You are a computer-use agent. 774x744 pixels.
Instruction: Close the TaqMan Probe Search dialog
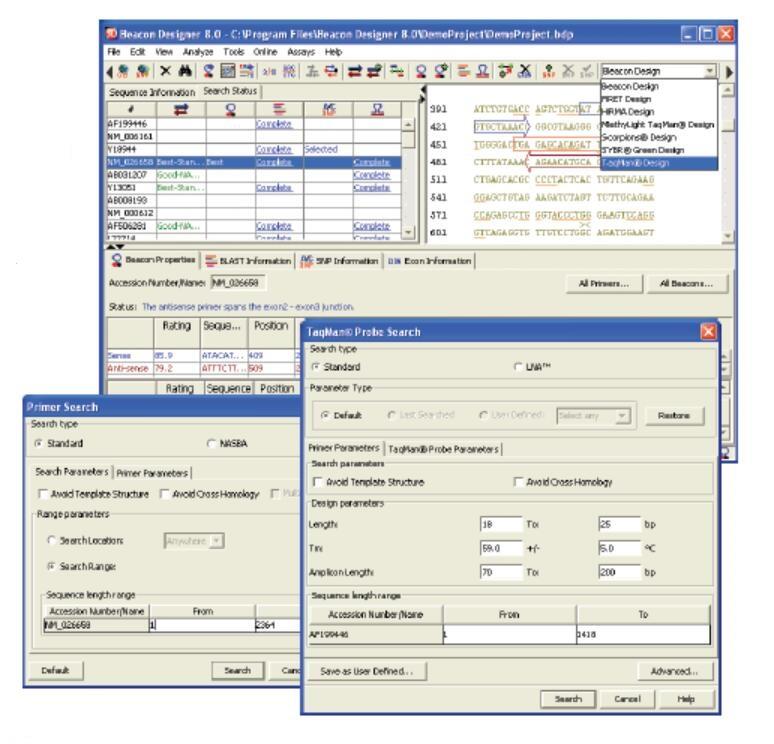[x=708, y=332]
